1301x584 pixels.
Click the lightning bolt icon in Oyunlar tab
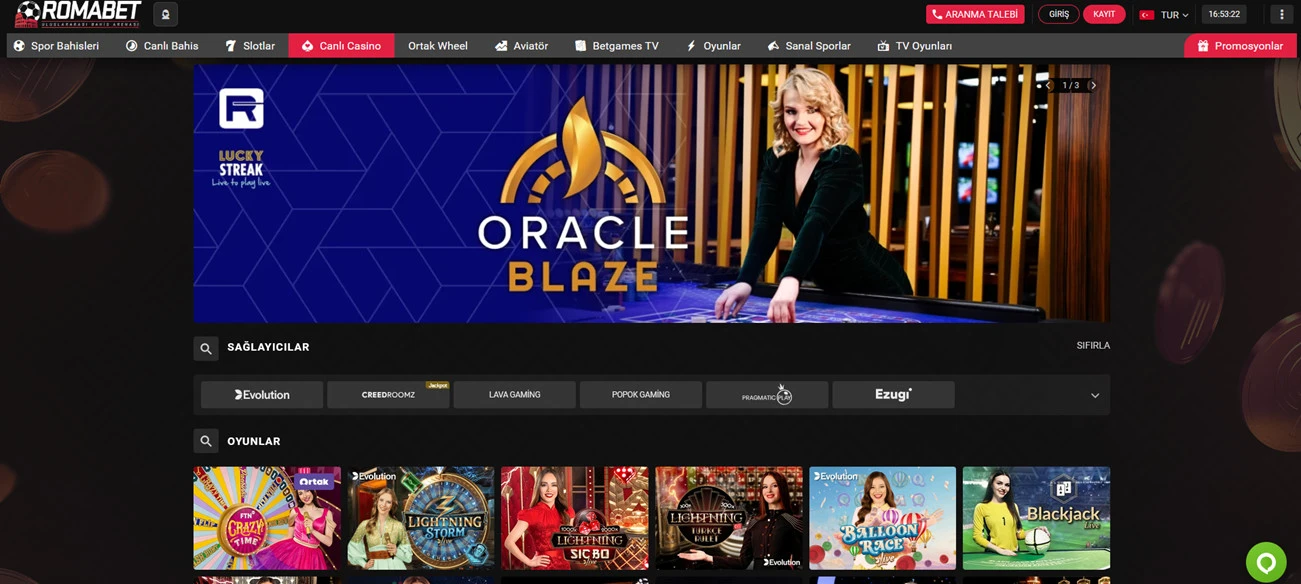tap(691, 46)
